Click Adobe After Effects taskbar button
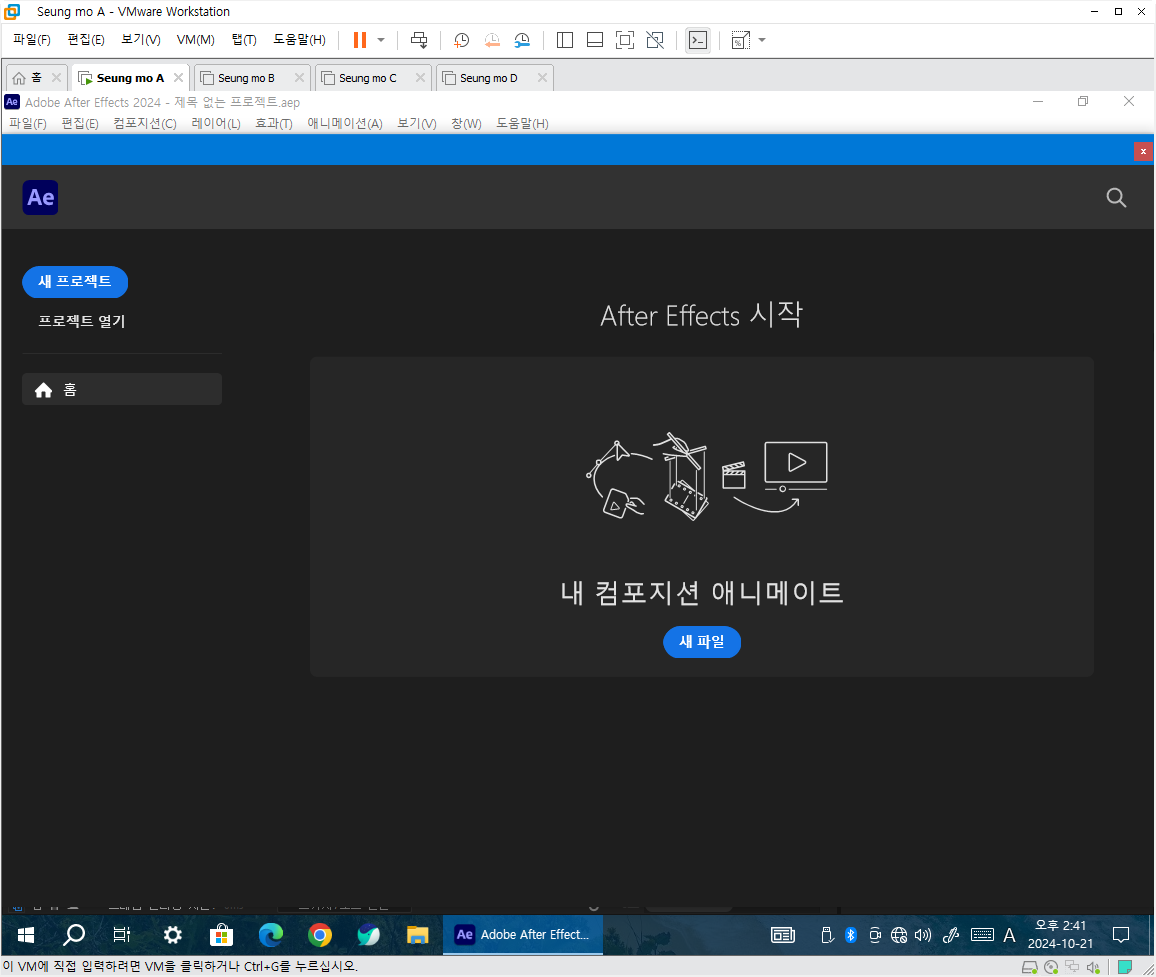 coord(523,935)
